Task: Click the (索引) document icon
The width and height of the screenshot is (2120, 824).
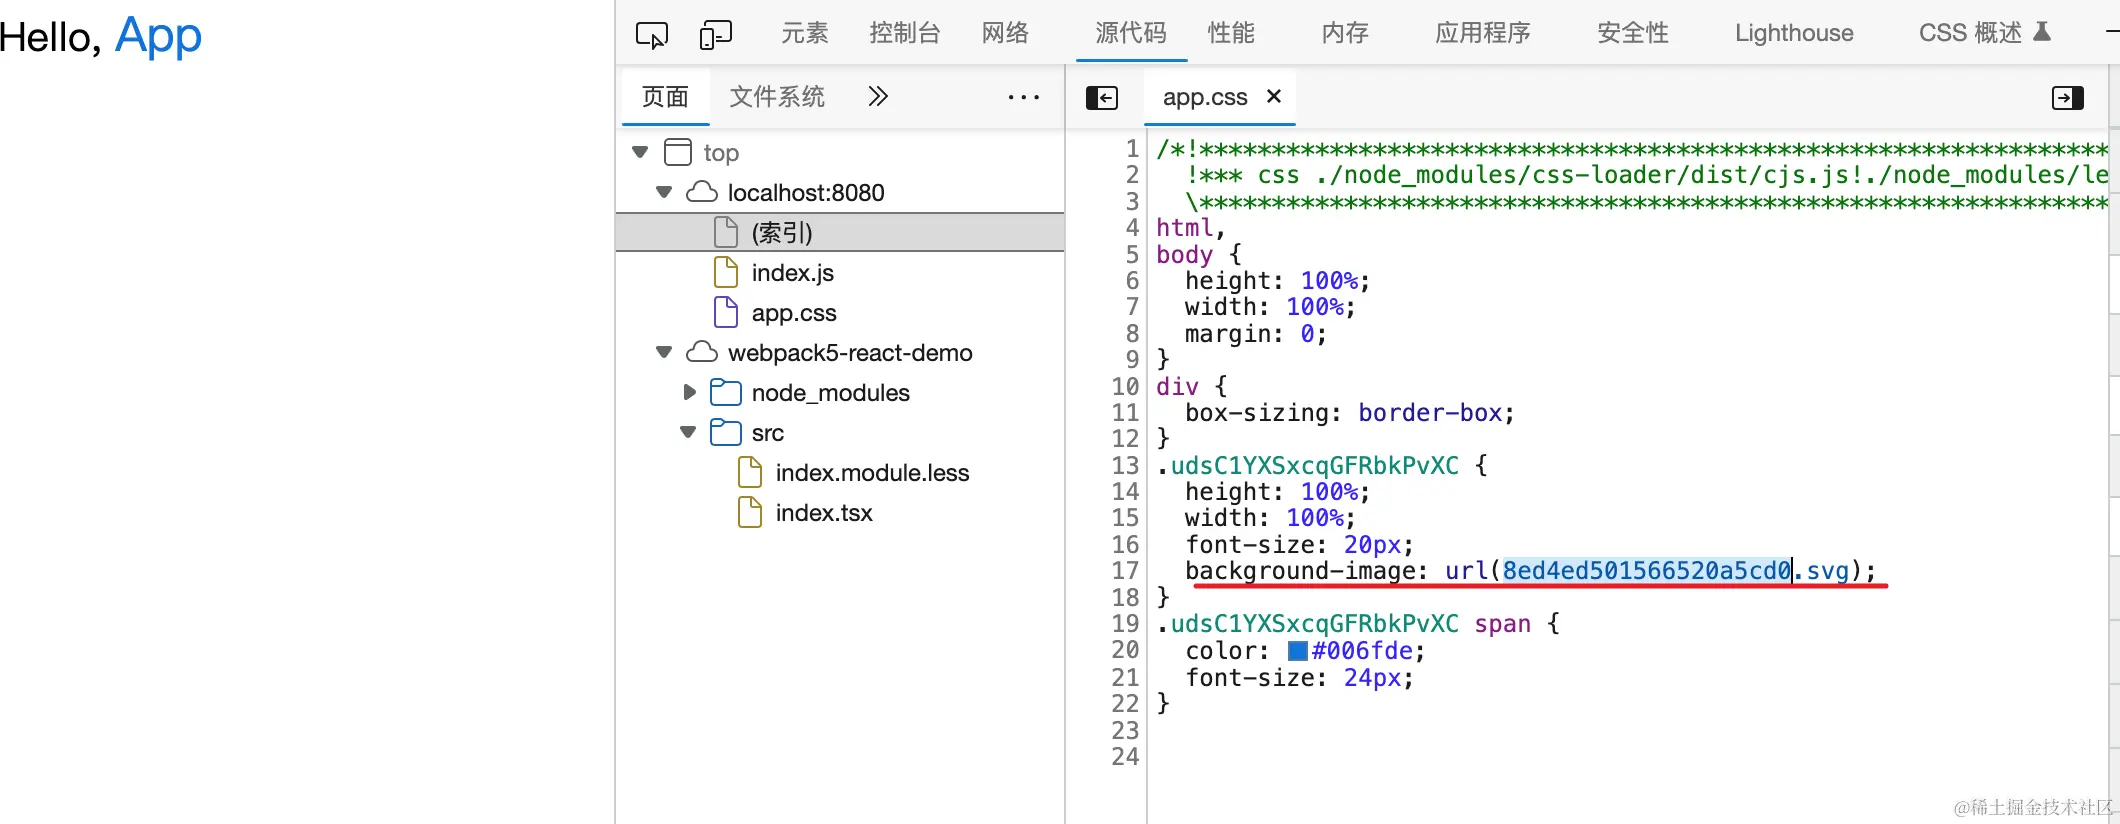Action: (726, 232)
